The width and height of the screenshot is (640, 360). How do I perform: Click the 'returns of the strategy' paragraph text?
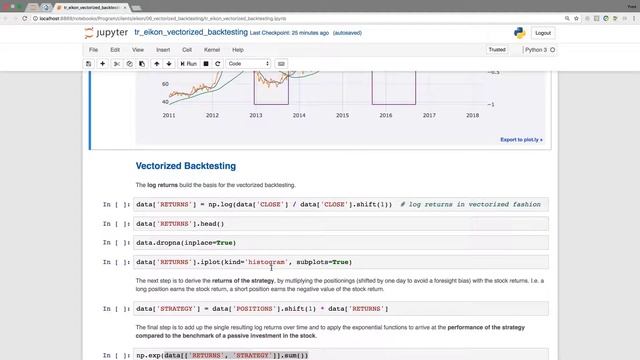340,285
